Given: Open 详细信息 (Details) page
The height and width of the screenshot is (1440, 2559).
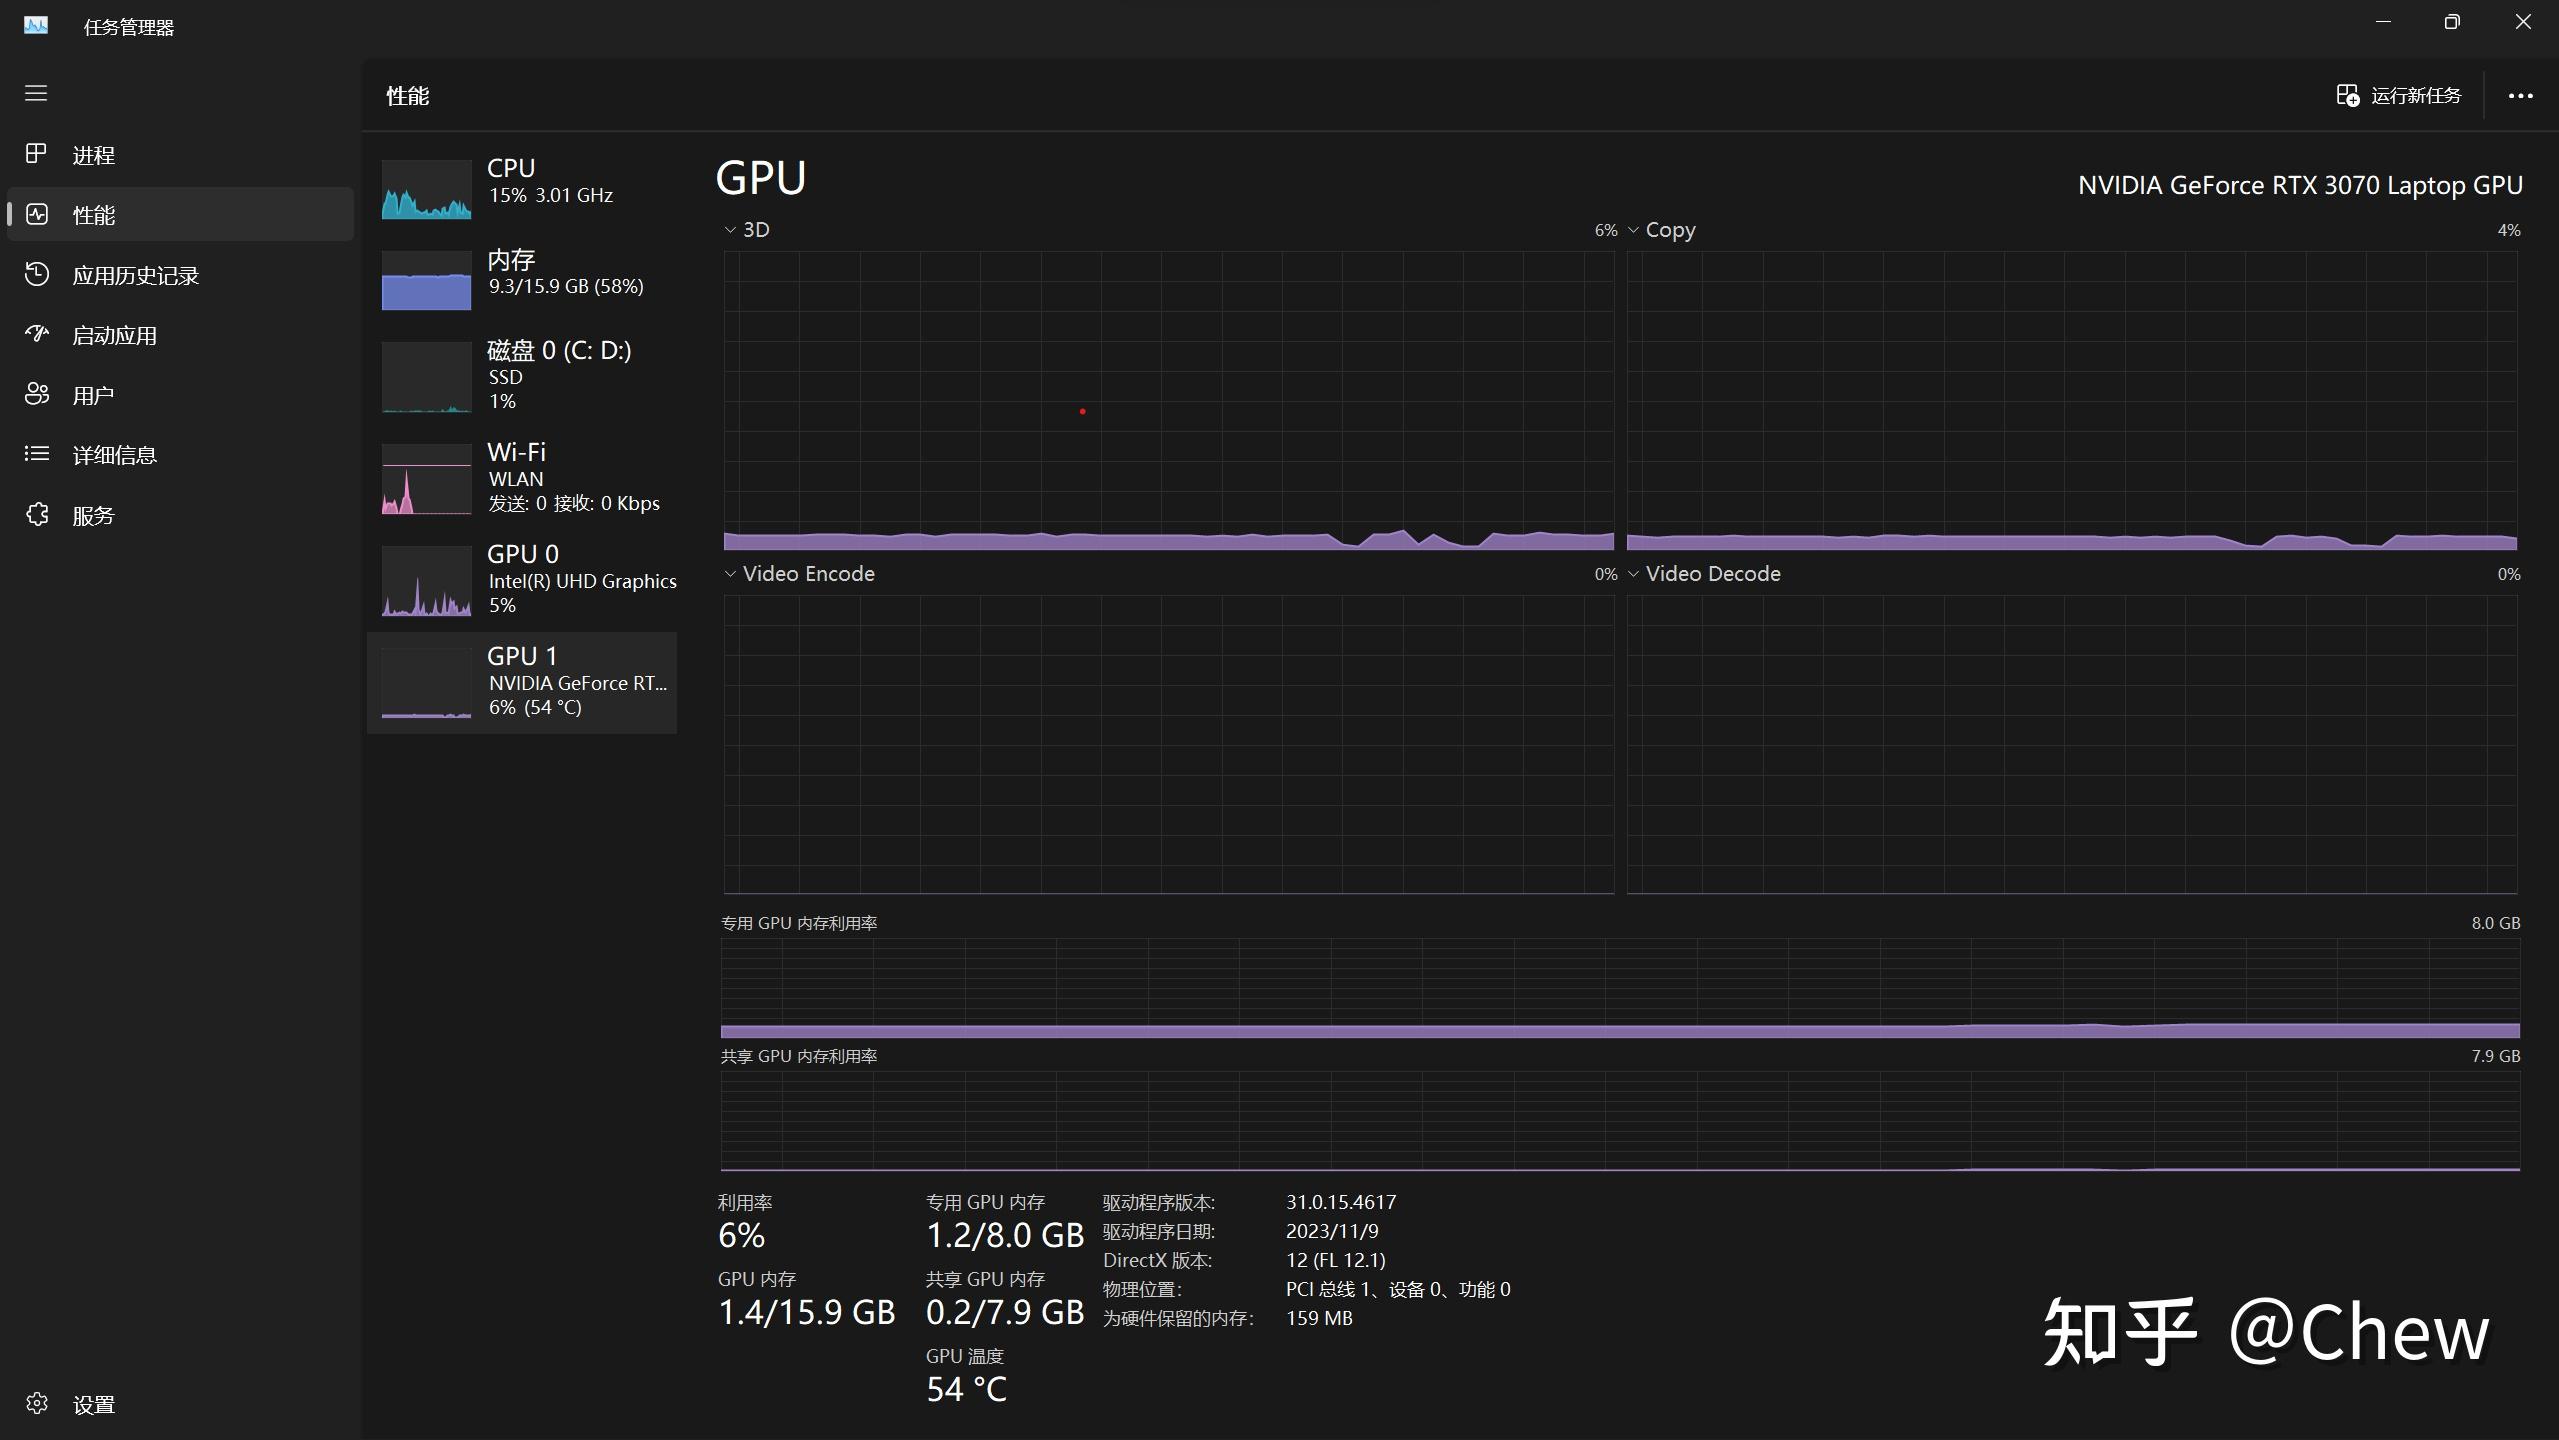Looking at the screenshot, I should (114, 454).
